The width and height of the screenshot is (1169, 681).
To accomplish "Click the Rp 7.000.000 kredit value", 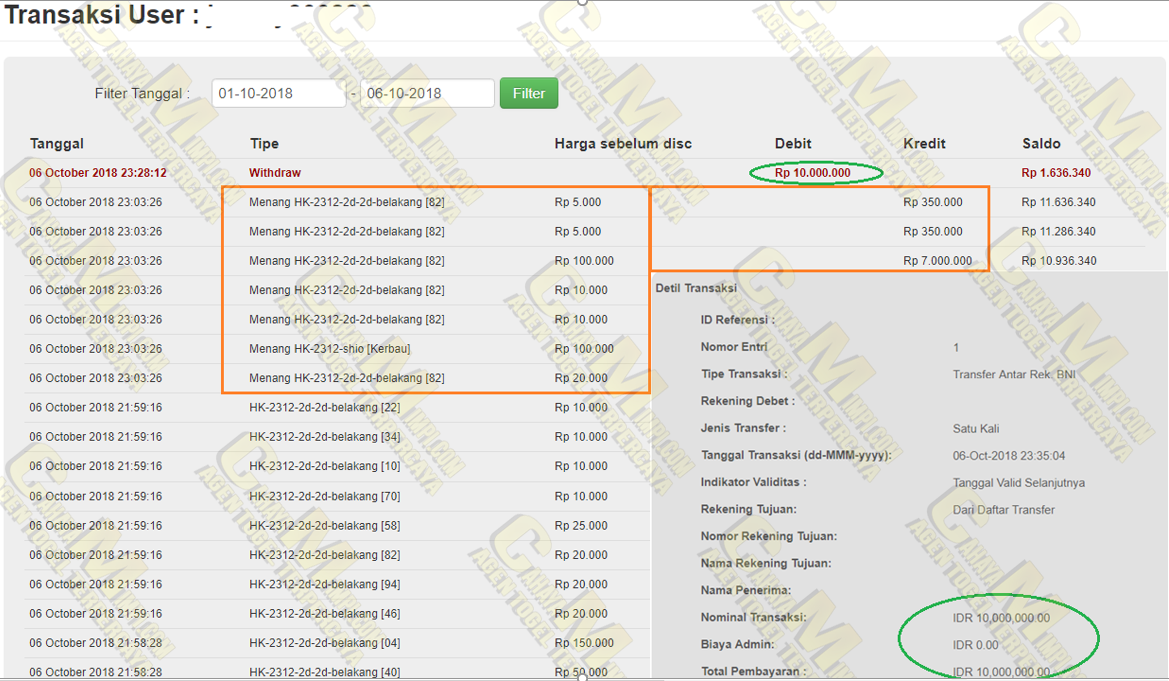I will (937, 261).
